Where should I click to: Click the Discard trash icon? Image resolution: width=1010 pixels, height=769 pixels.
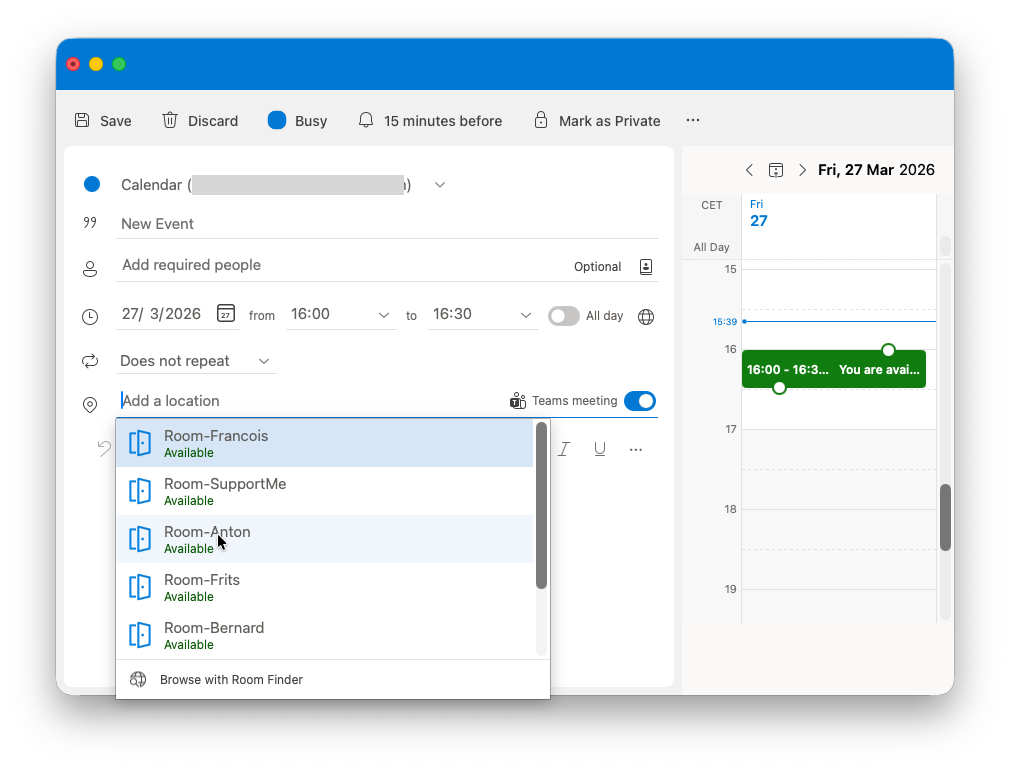point(170,120)
